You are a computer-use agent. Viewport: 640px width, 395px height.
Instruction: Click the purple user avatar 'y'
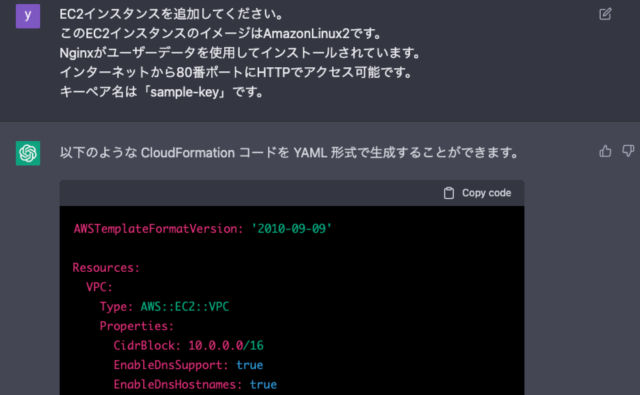(x=28, y=16)
